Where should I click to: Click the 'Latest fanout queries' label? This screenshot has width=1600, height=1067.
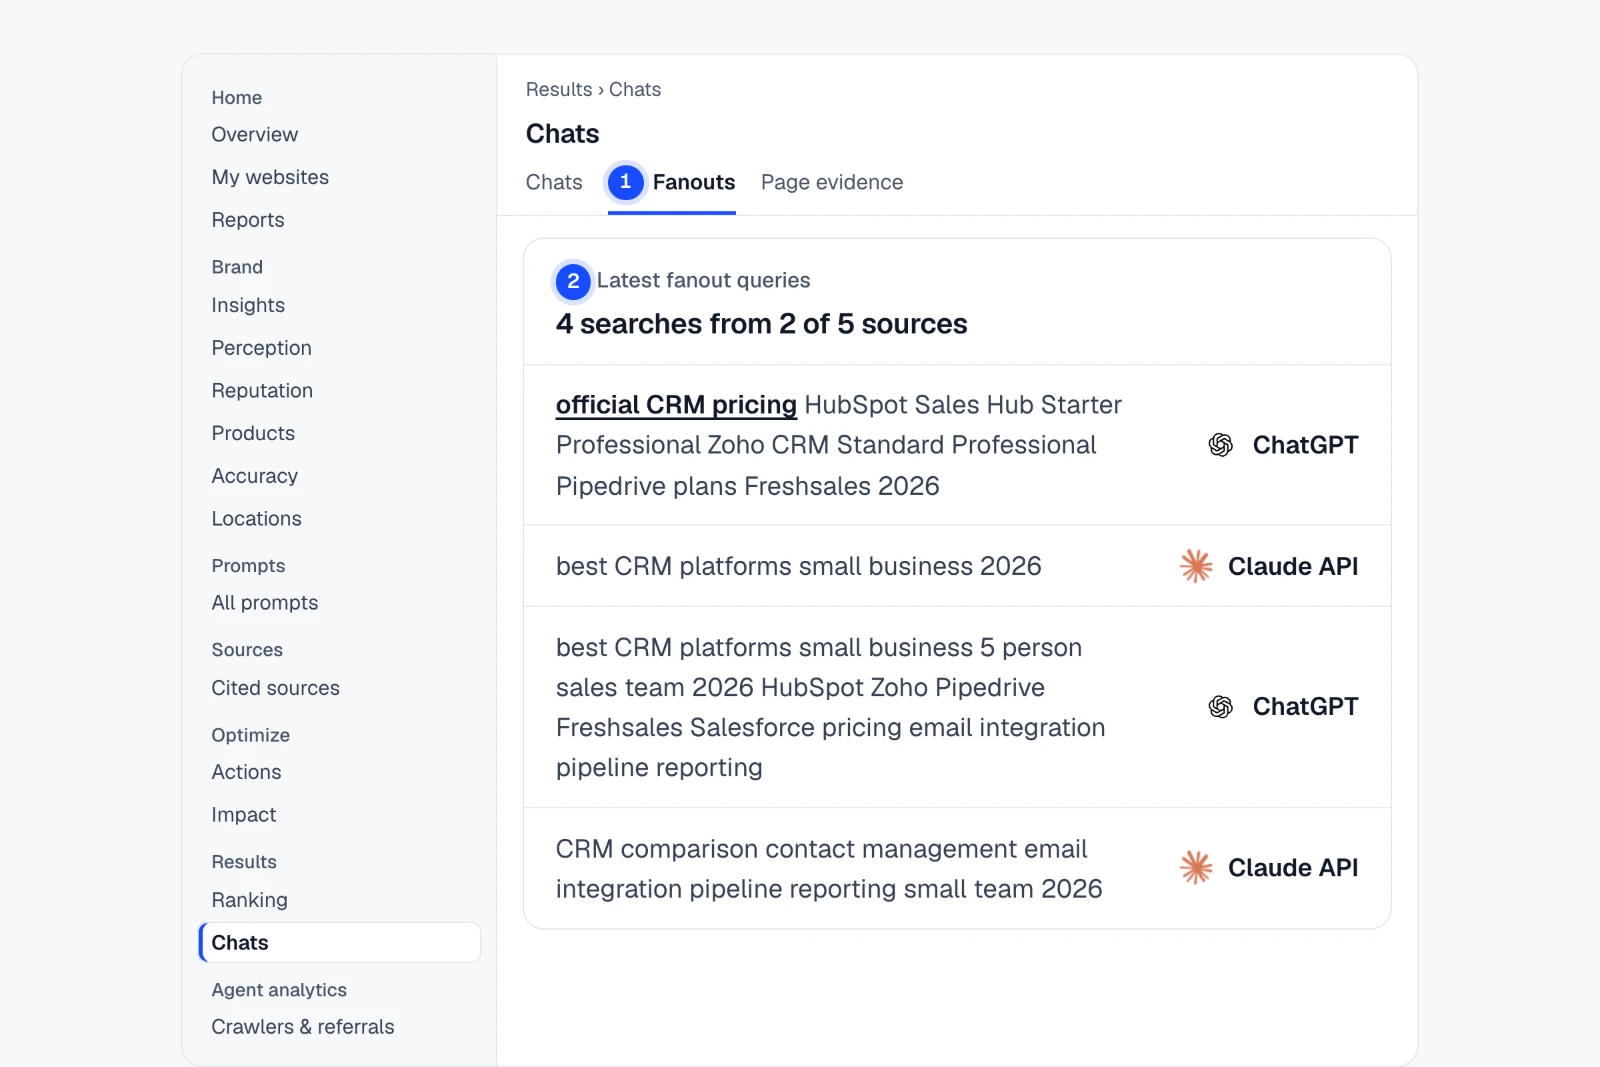[703, 280]
